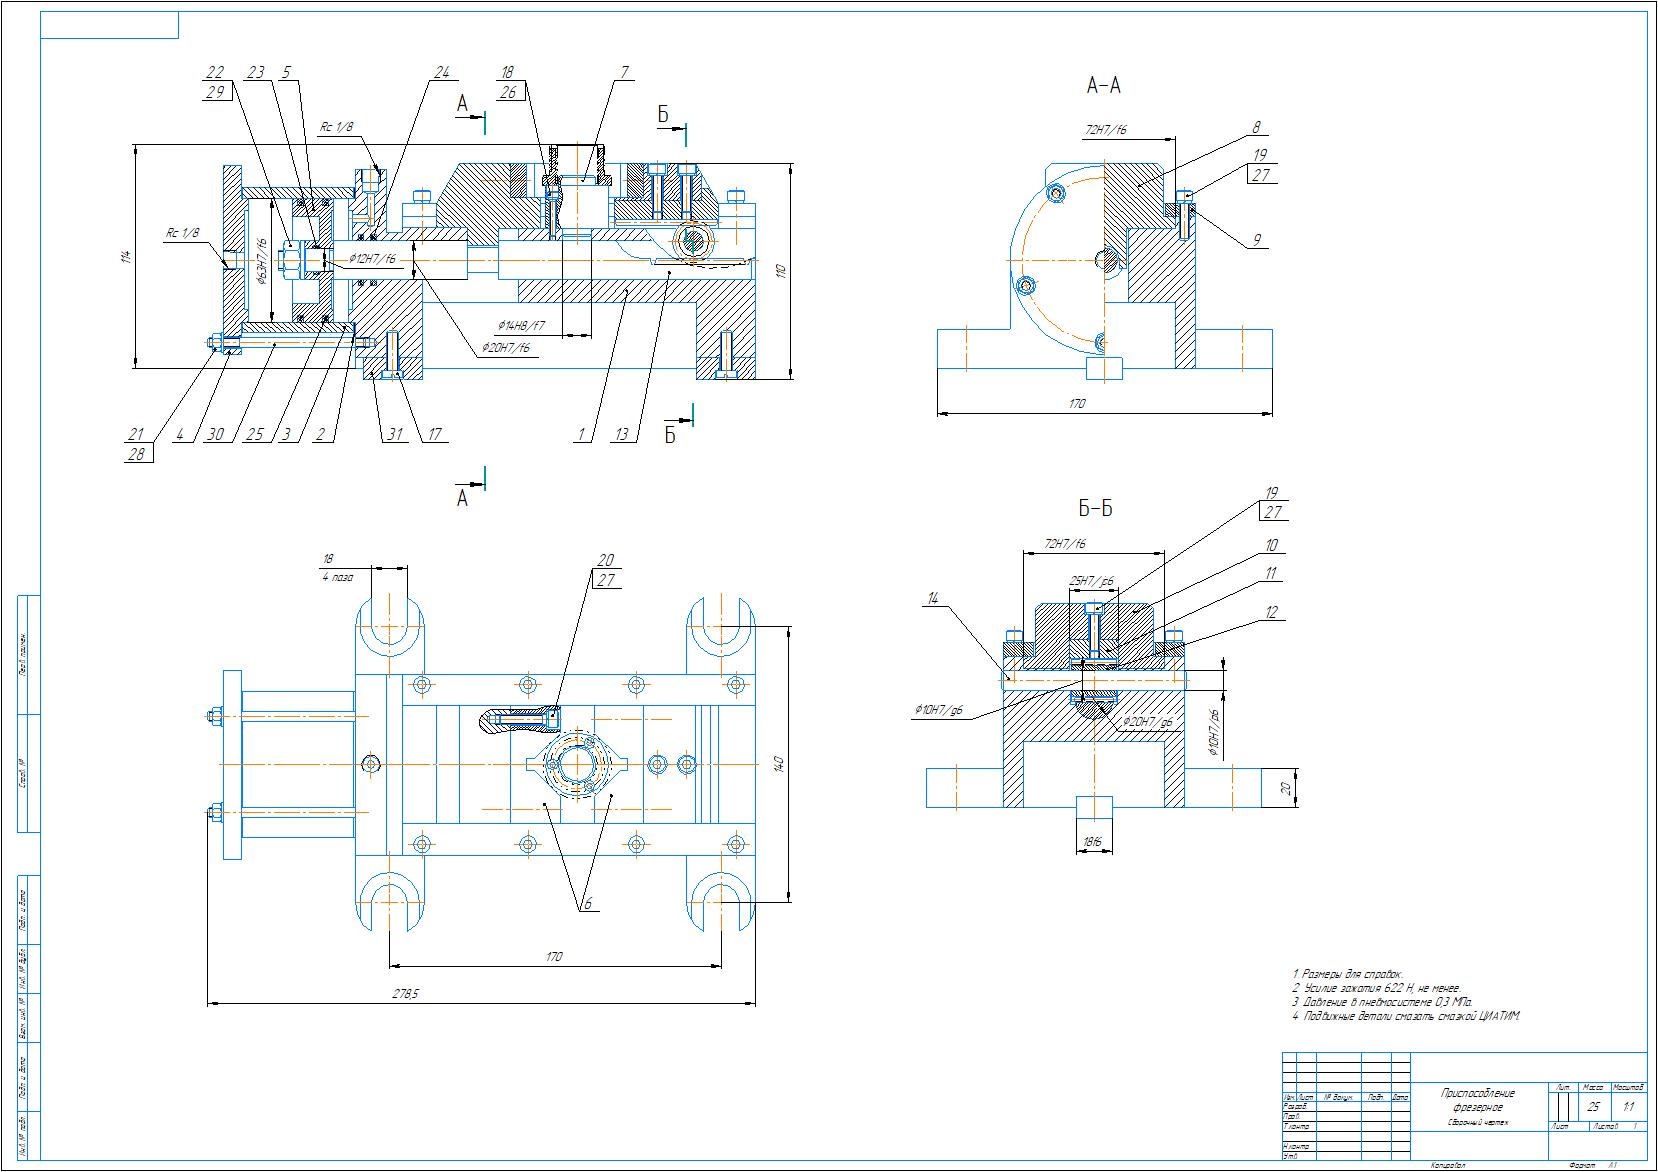1658x1172 pixels.
Task: Select the 'Приспособление фрезерное' title block name
Action: [1477, 1100]
